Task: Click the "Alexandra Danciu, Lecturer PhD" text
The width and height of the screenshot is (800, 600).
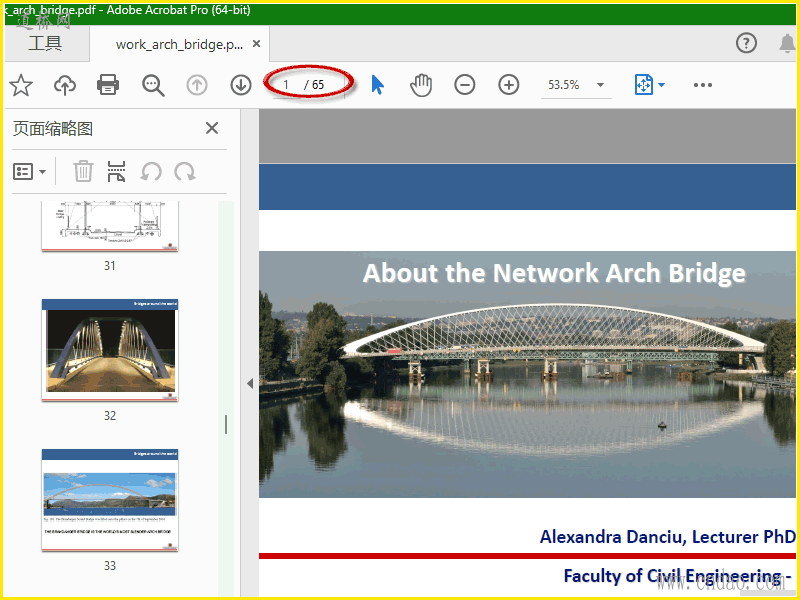Action: pos(667,537)
